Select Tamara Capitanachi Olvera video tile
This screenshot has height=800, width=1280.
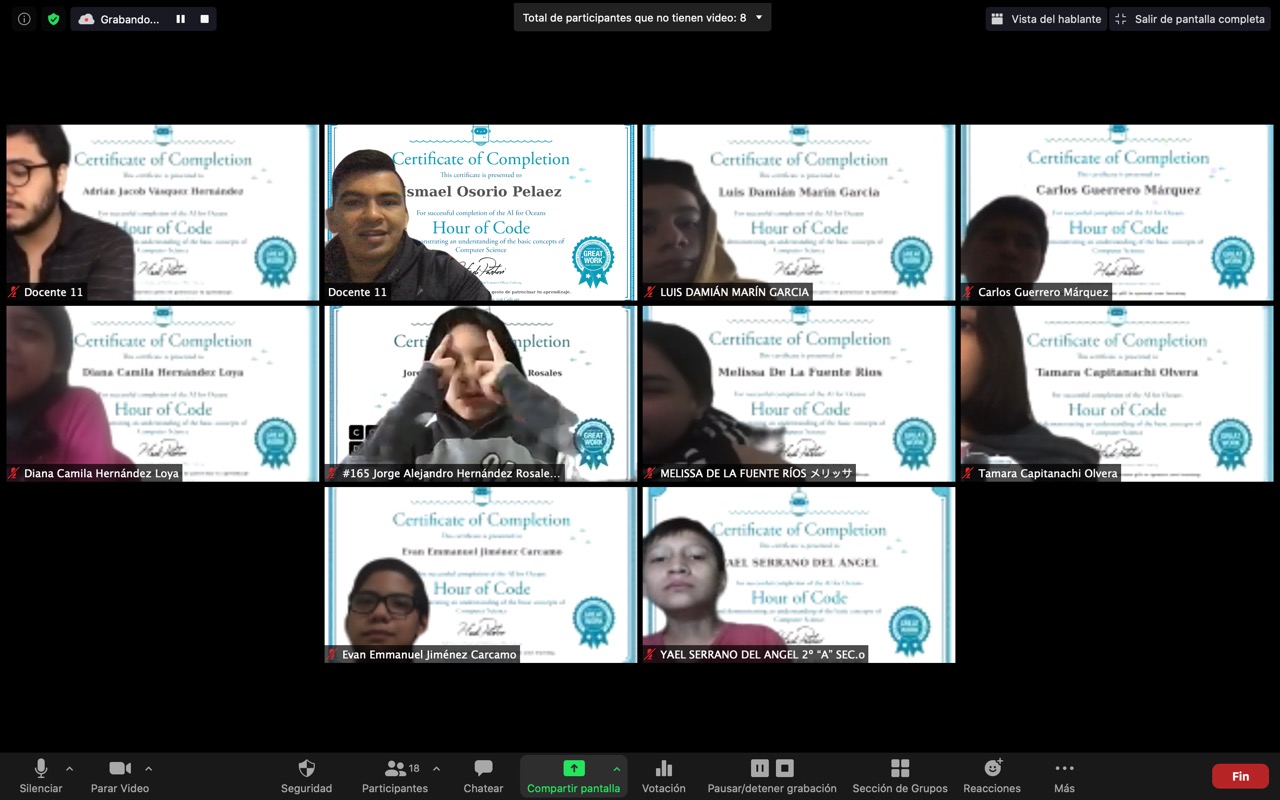tap(1117, 393)
